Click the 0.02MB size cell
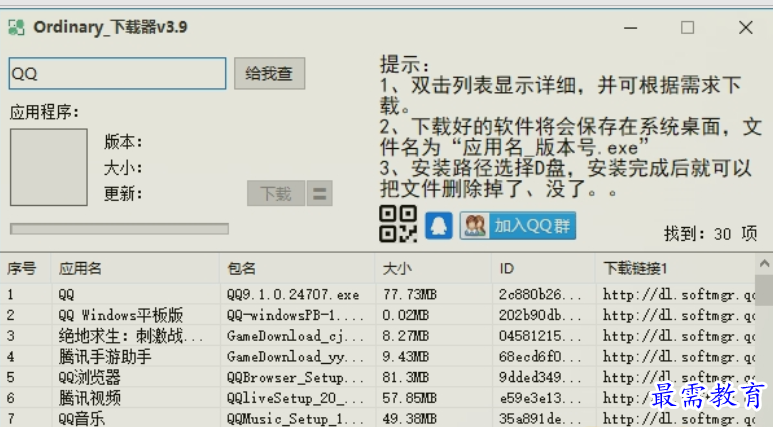The width and height of the screenshot is (773, 427). tap(406, 316)
